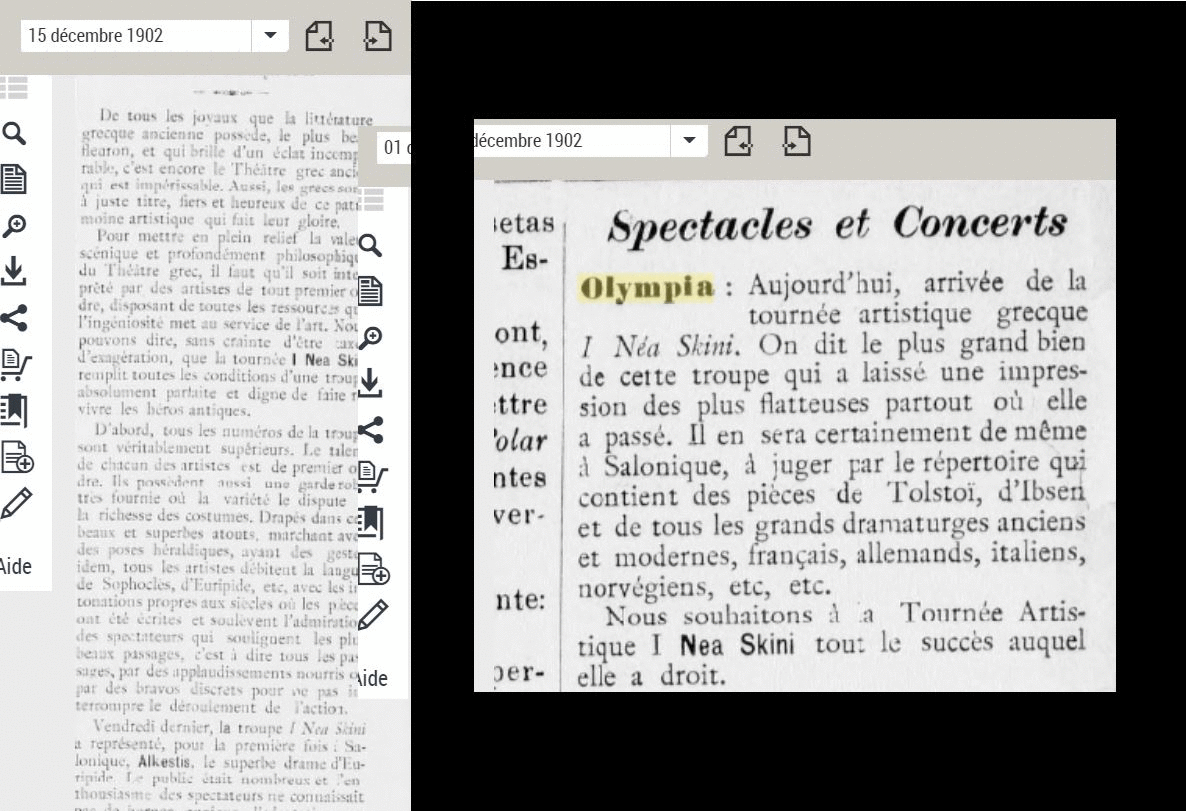Screen dimensions: 1186x811
Task: Click the add-document icon in middle sidebar
Action: pos(374,570)
